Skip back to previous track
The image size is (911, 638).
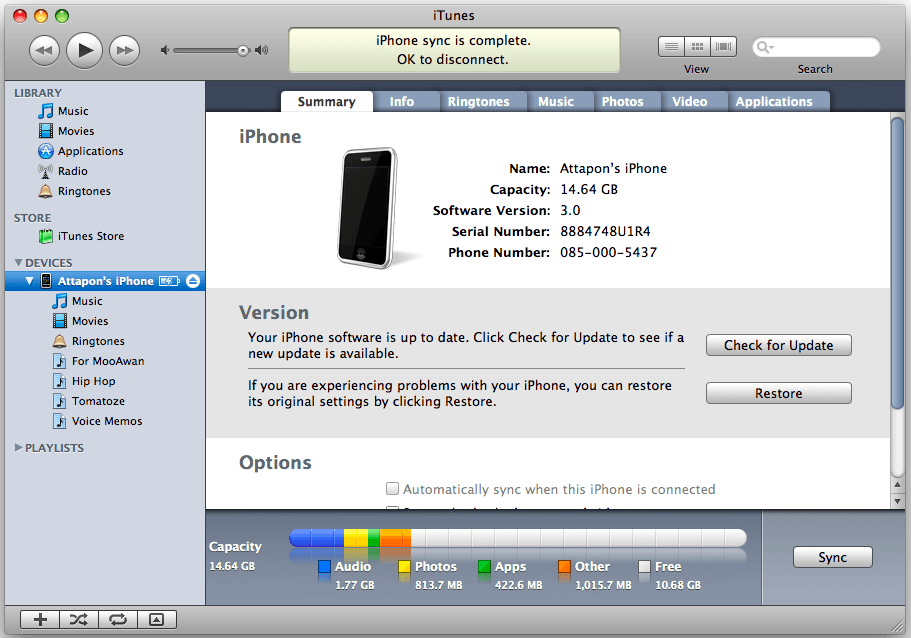(44, 51)
